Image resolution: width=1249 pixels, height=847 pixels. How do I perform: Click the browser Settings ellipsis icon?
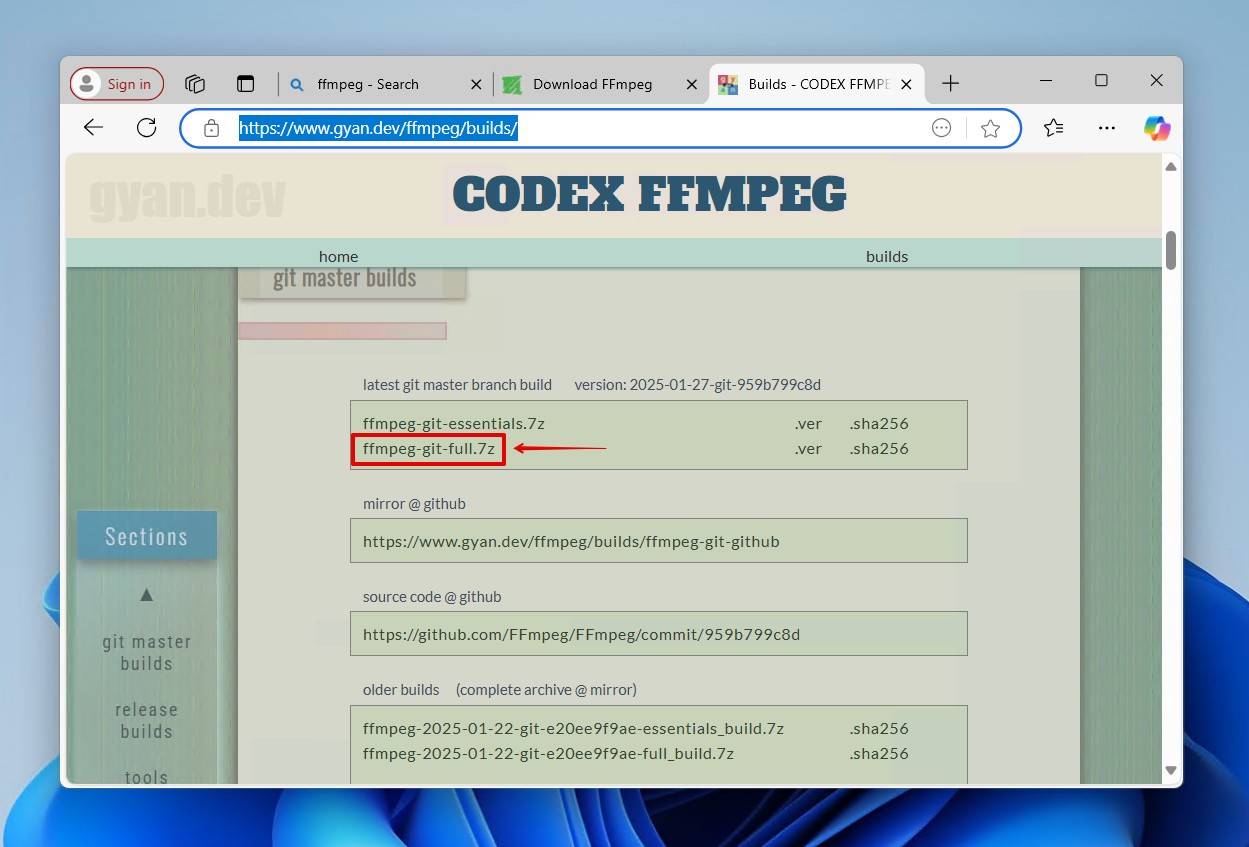tap(1106, 128)
